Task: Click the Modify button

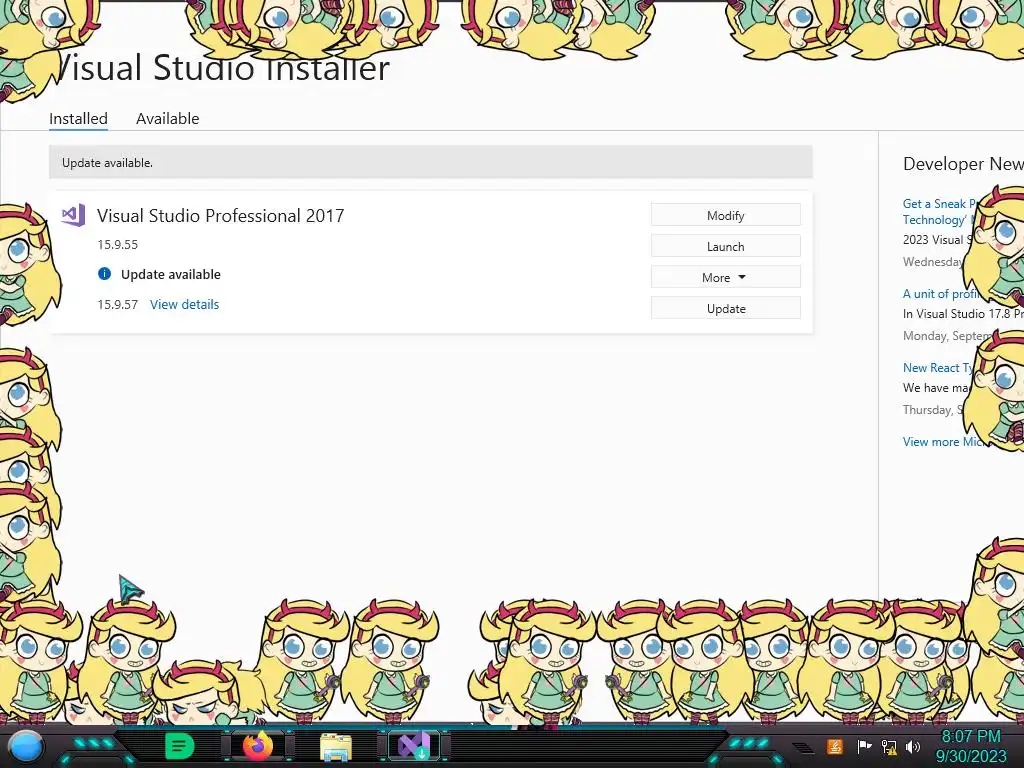Action: (726, 216)
